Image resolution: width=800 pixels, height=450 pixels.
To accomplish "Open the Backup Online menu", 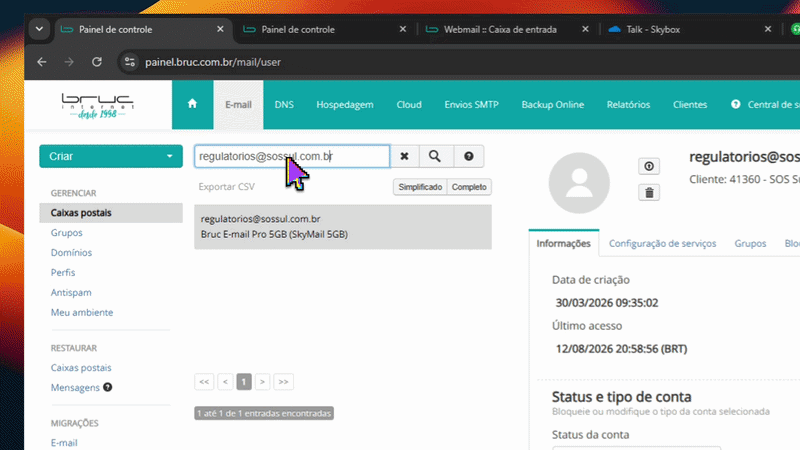I will coord(553,105).
